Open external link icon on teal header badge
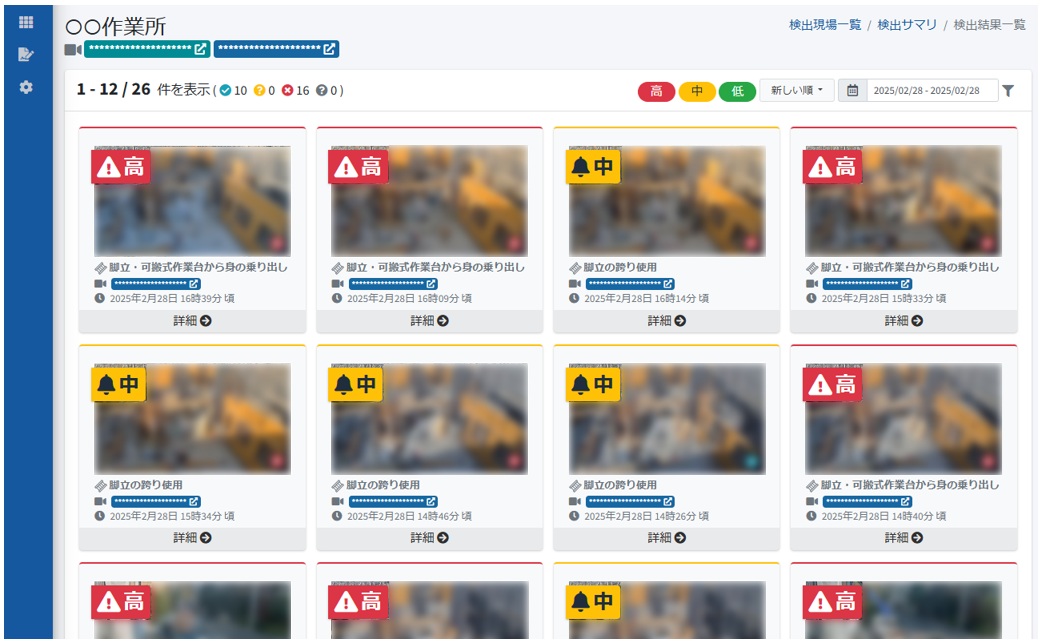 (200, 49)
